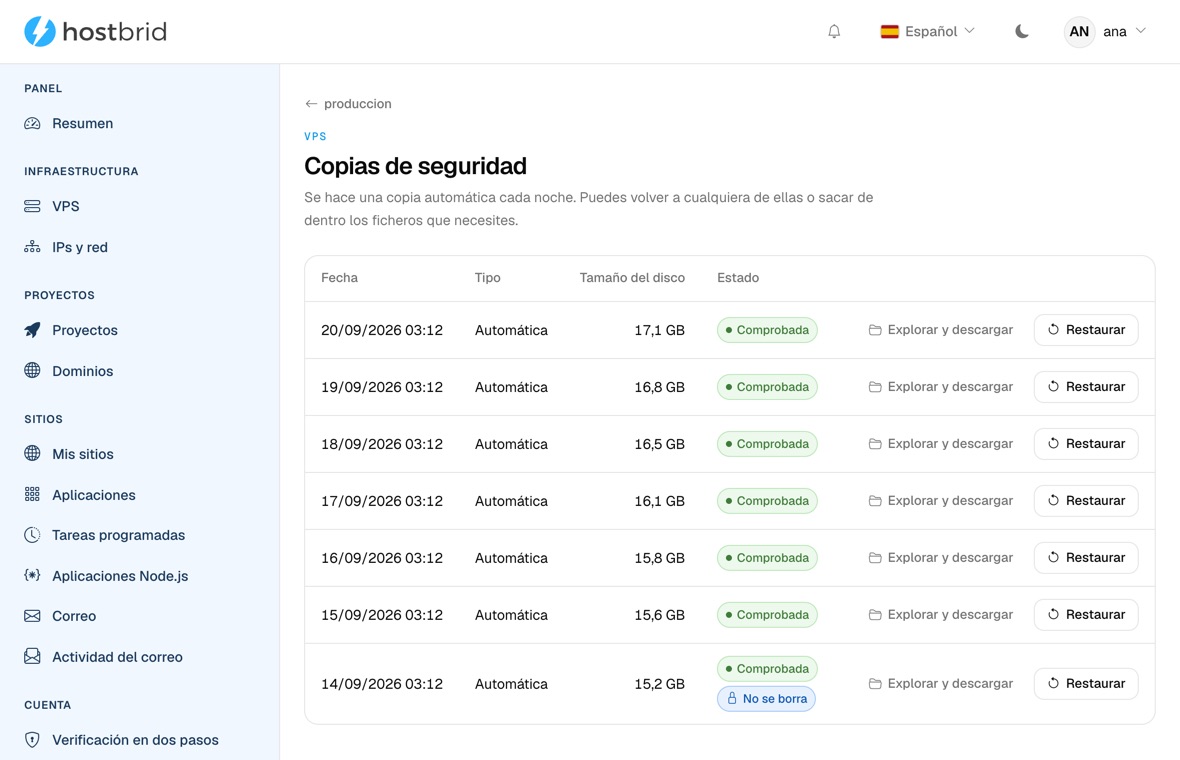Explorar y descargar the 20/09/2026 backup
The width and height of the screenshot is (1180, 760).
click(941, 330)
